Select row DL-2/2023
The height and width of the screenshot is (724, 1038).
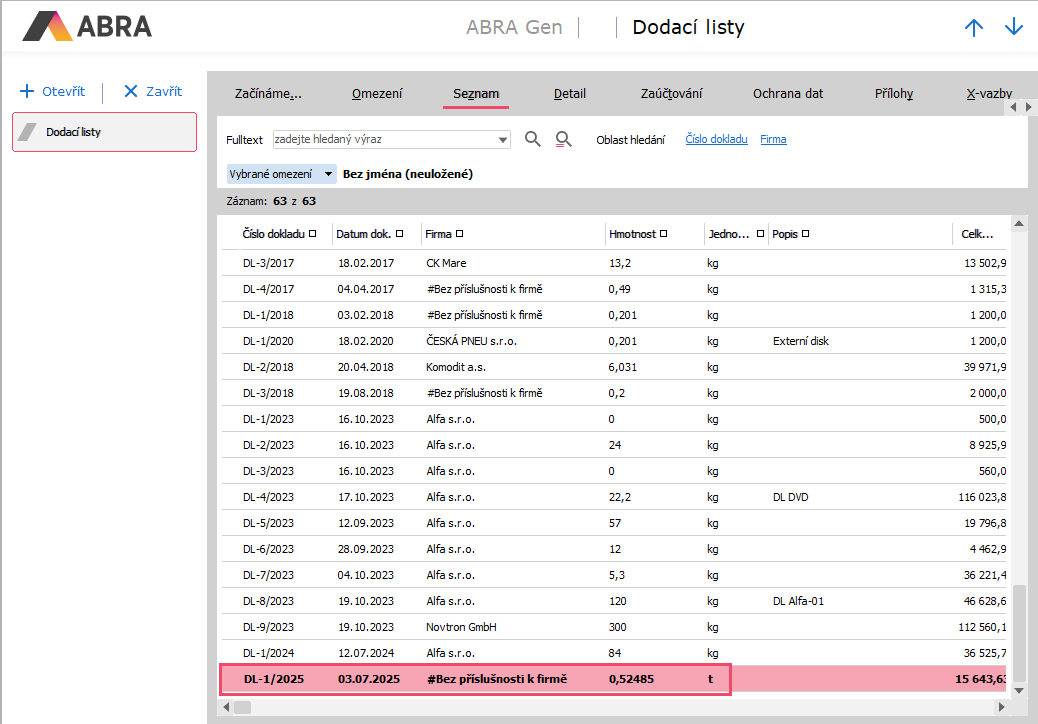click(x=614, y=445)
